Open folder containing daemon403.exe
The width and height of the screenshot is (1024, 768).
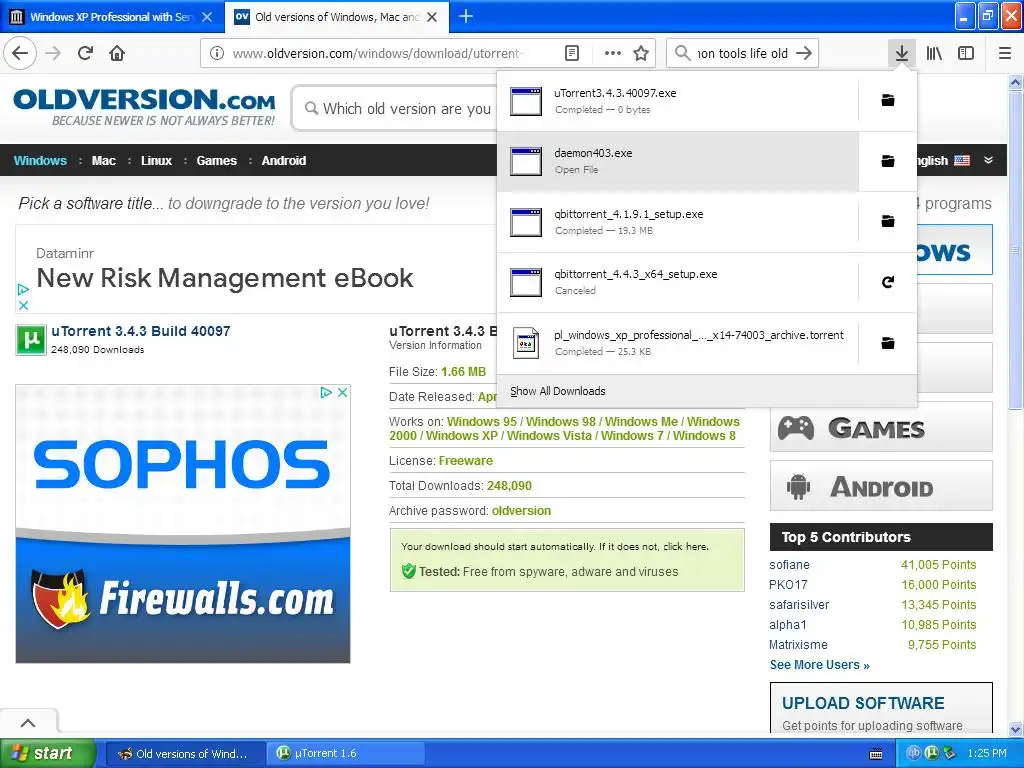click(888, 161)
